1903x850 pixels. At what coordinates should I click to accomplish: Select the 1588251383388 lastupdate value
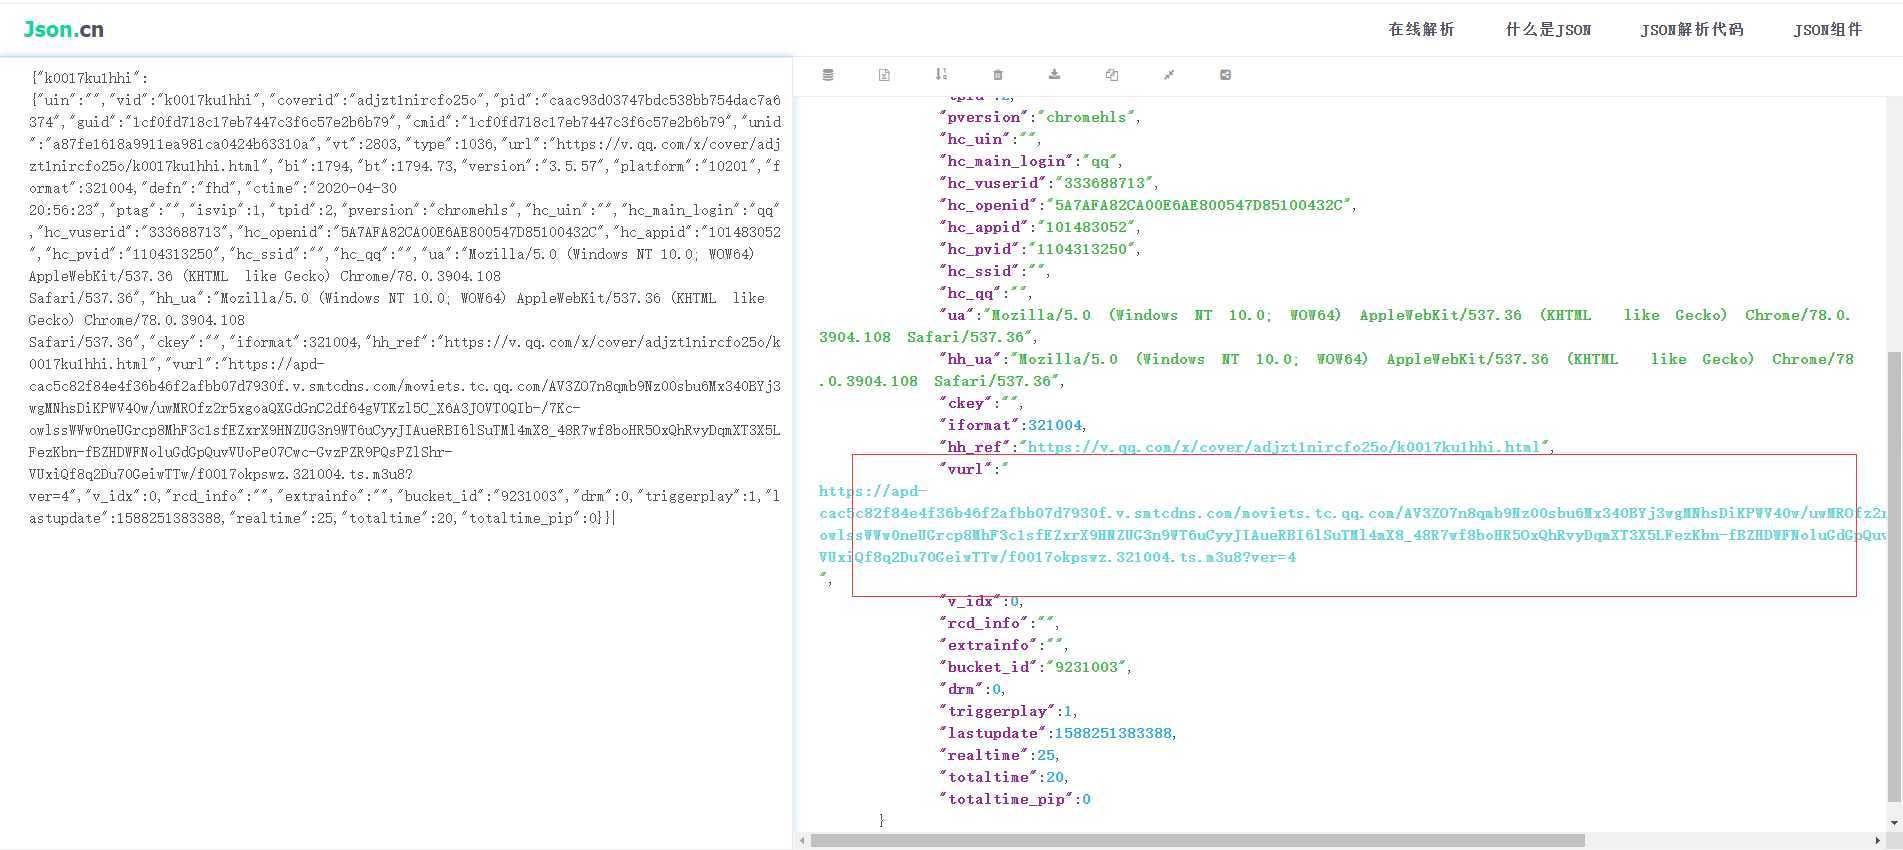pyautogui.click(x=1113, y=733)
